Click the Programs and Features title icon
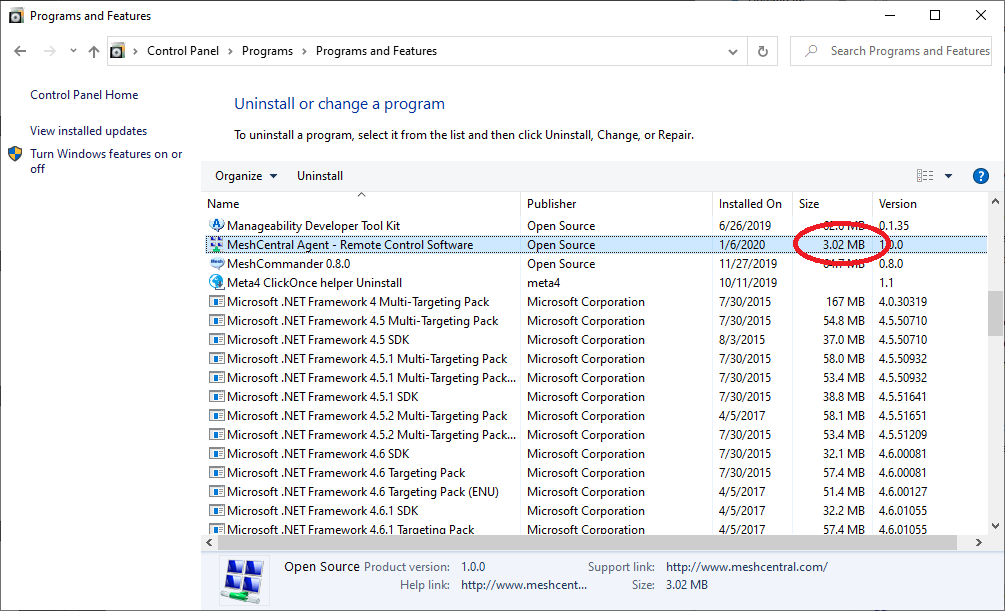 point(16,16)
